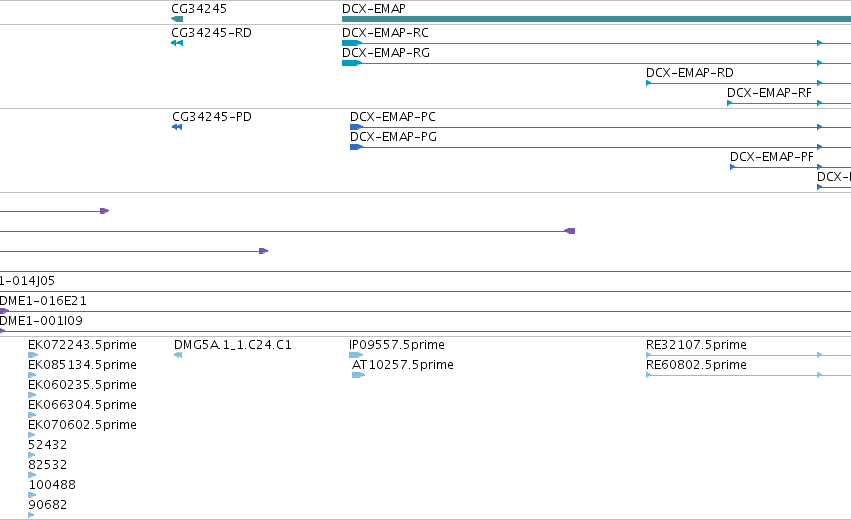Click the 1-014J05 clone label

[x=27, y=281]
